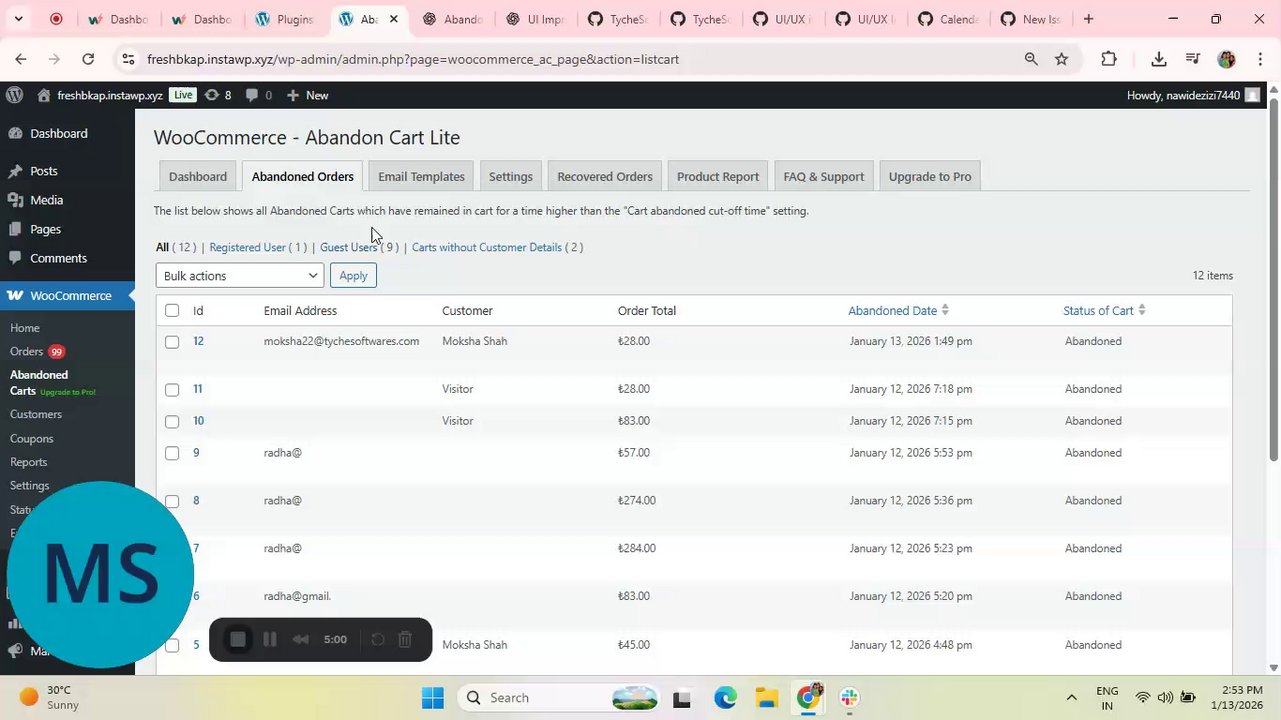This screenshot has width=1281, height=720.
Task: Open Reports in WooCommerce submenu
Action: 29,462
